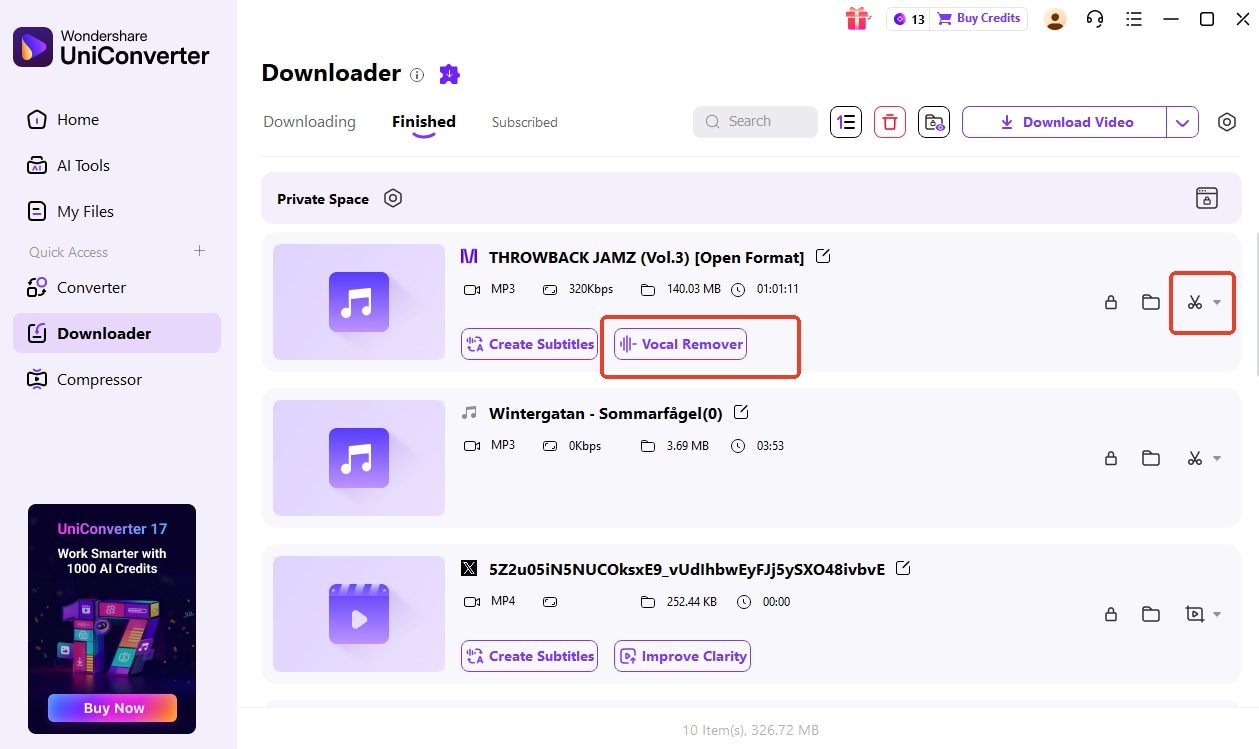The width and height of the screenshot is (1259, 749).
Task: Open the preview dropdown on the MP4 row
Action: click(1215, 614)
